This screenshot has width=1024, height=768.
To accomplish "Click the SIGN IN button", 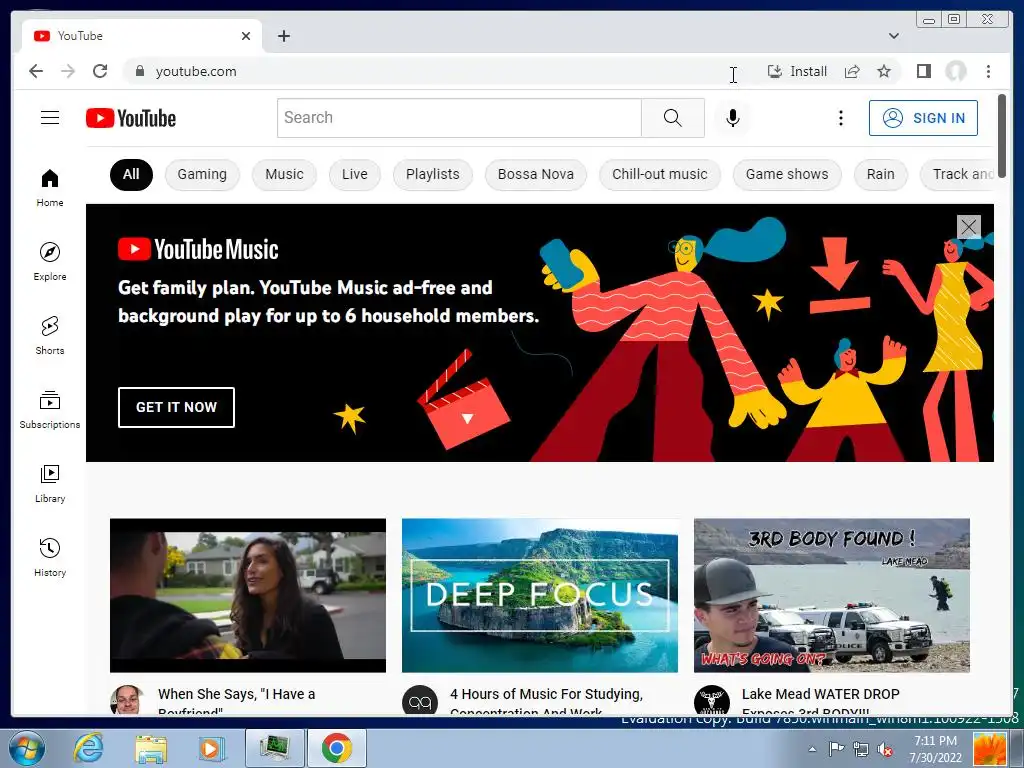I will click(x=923, y=118).
